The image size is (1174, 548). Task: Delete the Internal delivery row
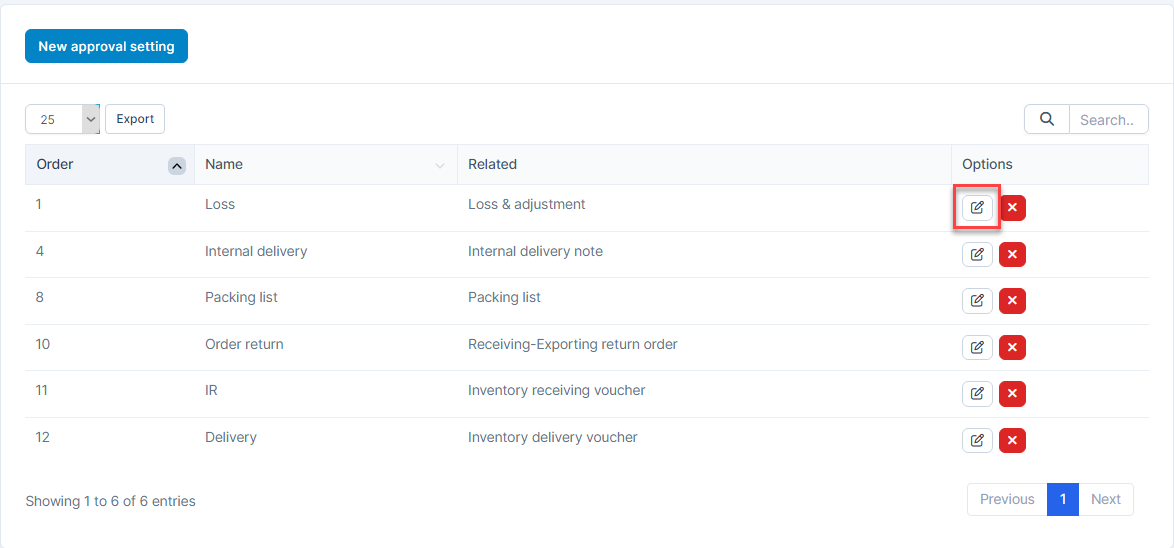pos(1012,255)
